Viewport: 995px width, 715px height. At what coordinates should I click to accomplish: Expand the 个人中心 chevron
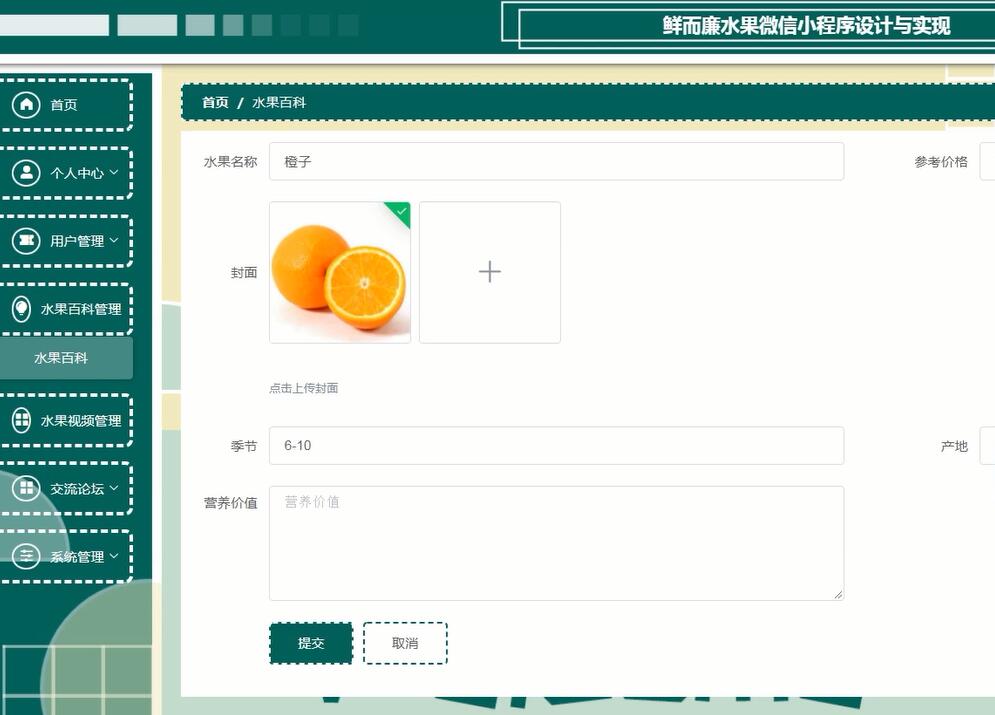pos(114,172)
